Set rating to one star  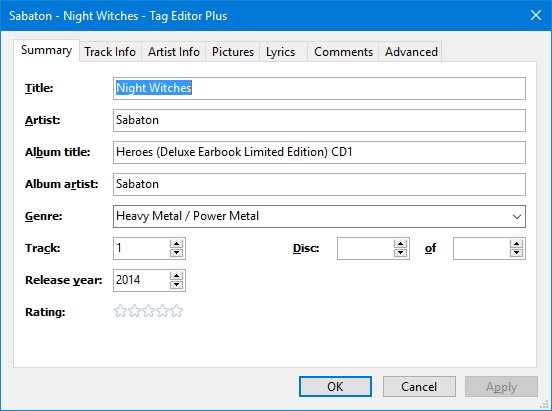120,311
